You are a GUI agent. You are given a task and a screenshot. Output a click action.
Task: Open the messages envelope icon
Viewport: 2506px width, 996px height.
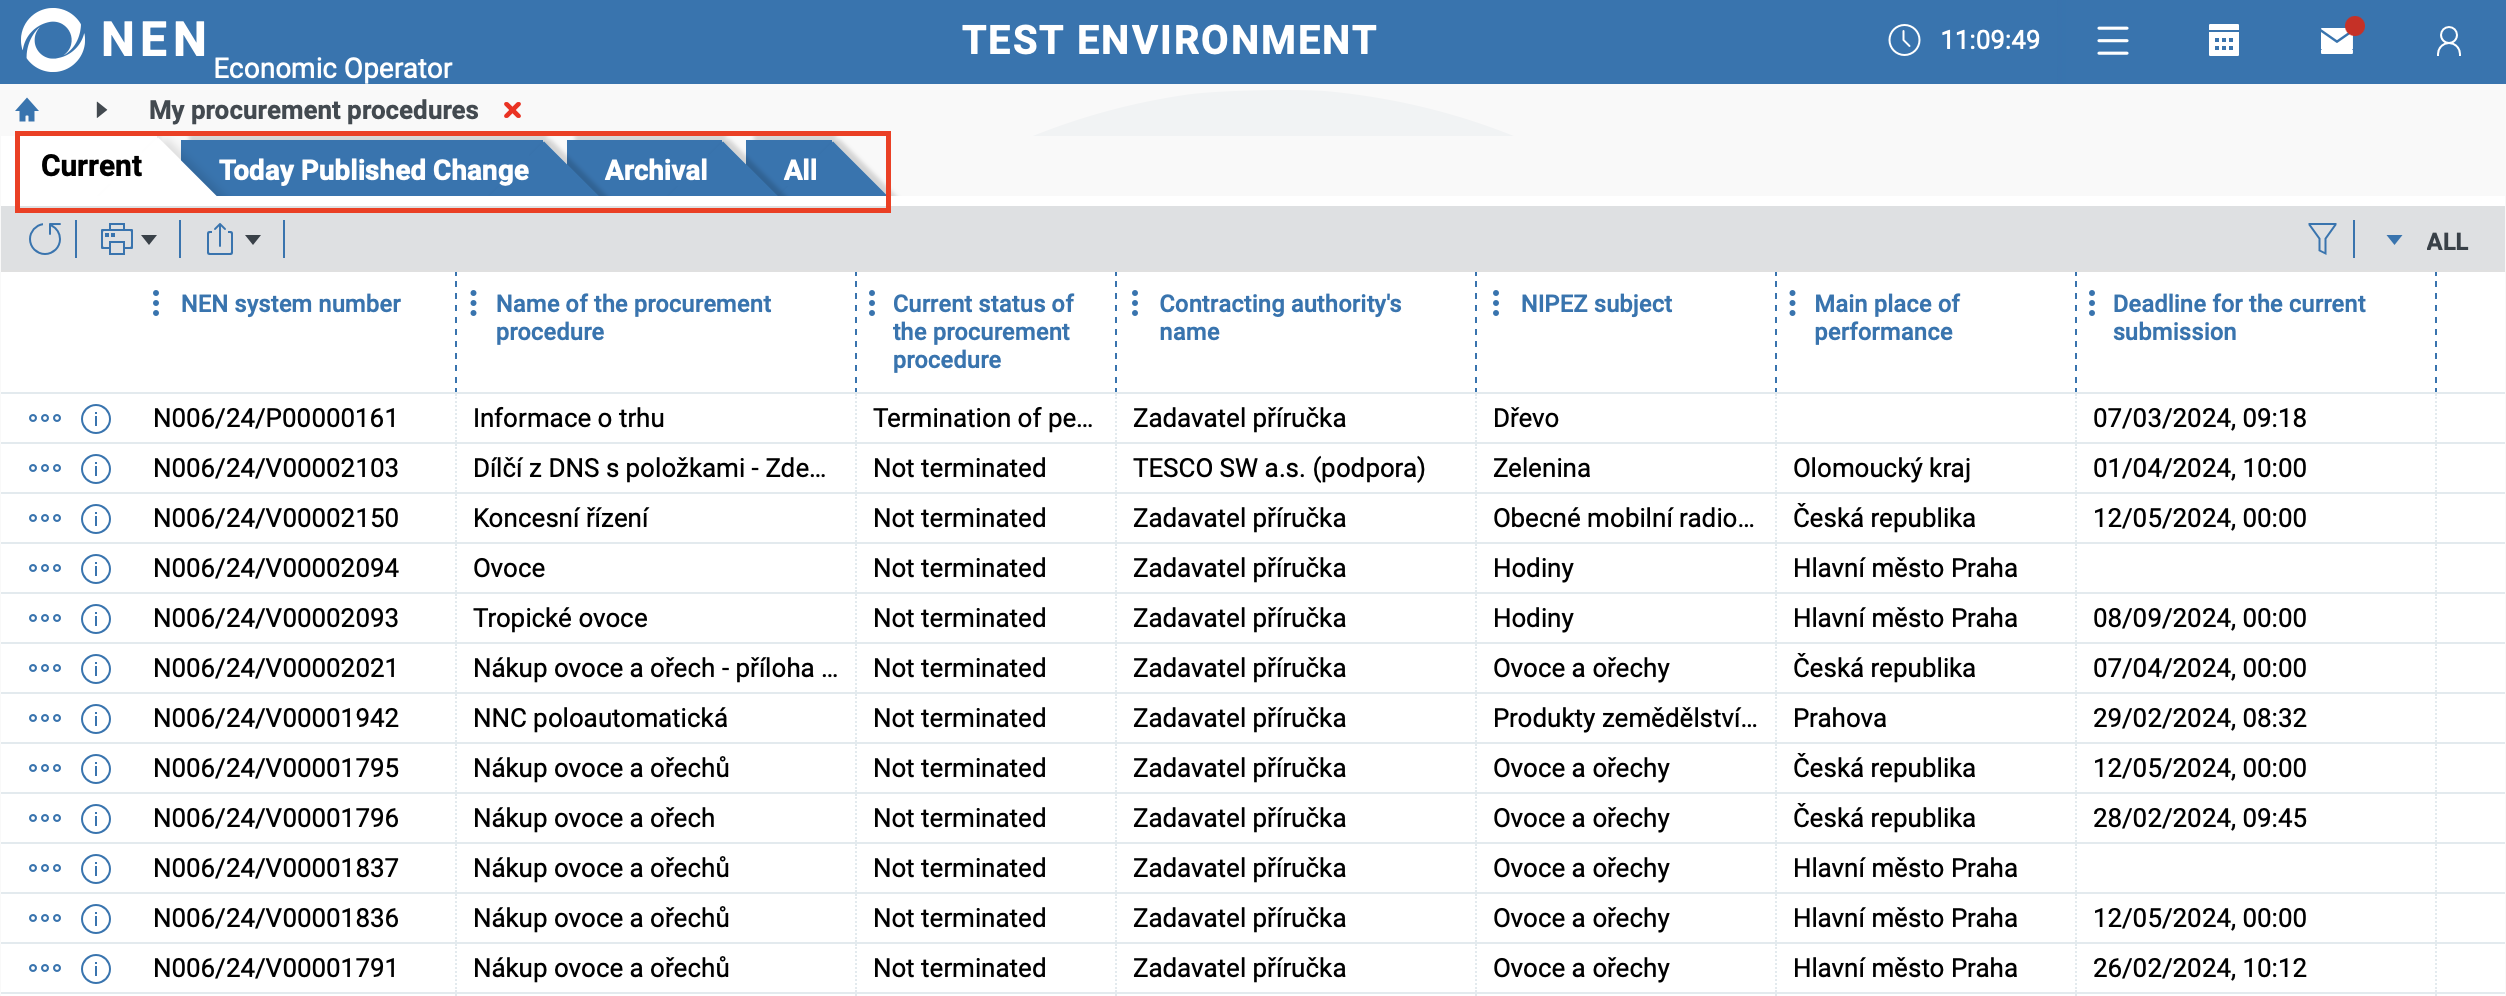tap(2337, 41)
